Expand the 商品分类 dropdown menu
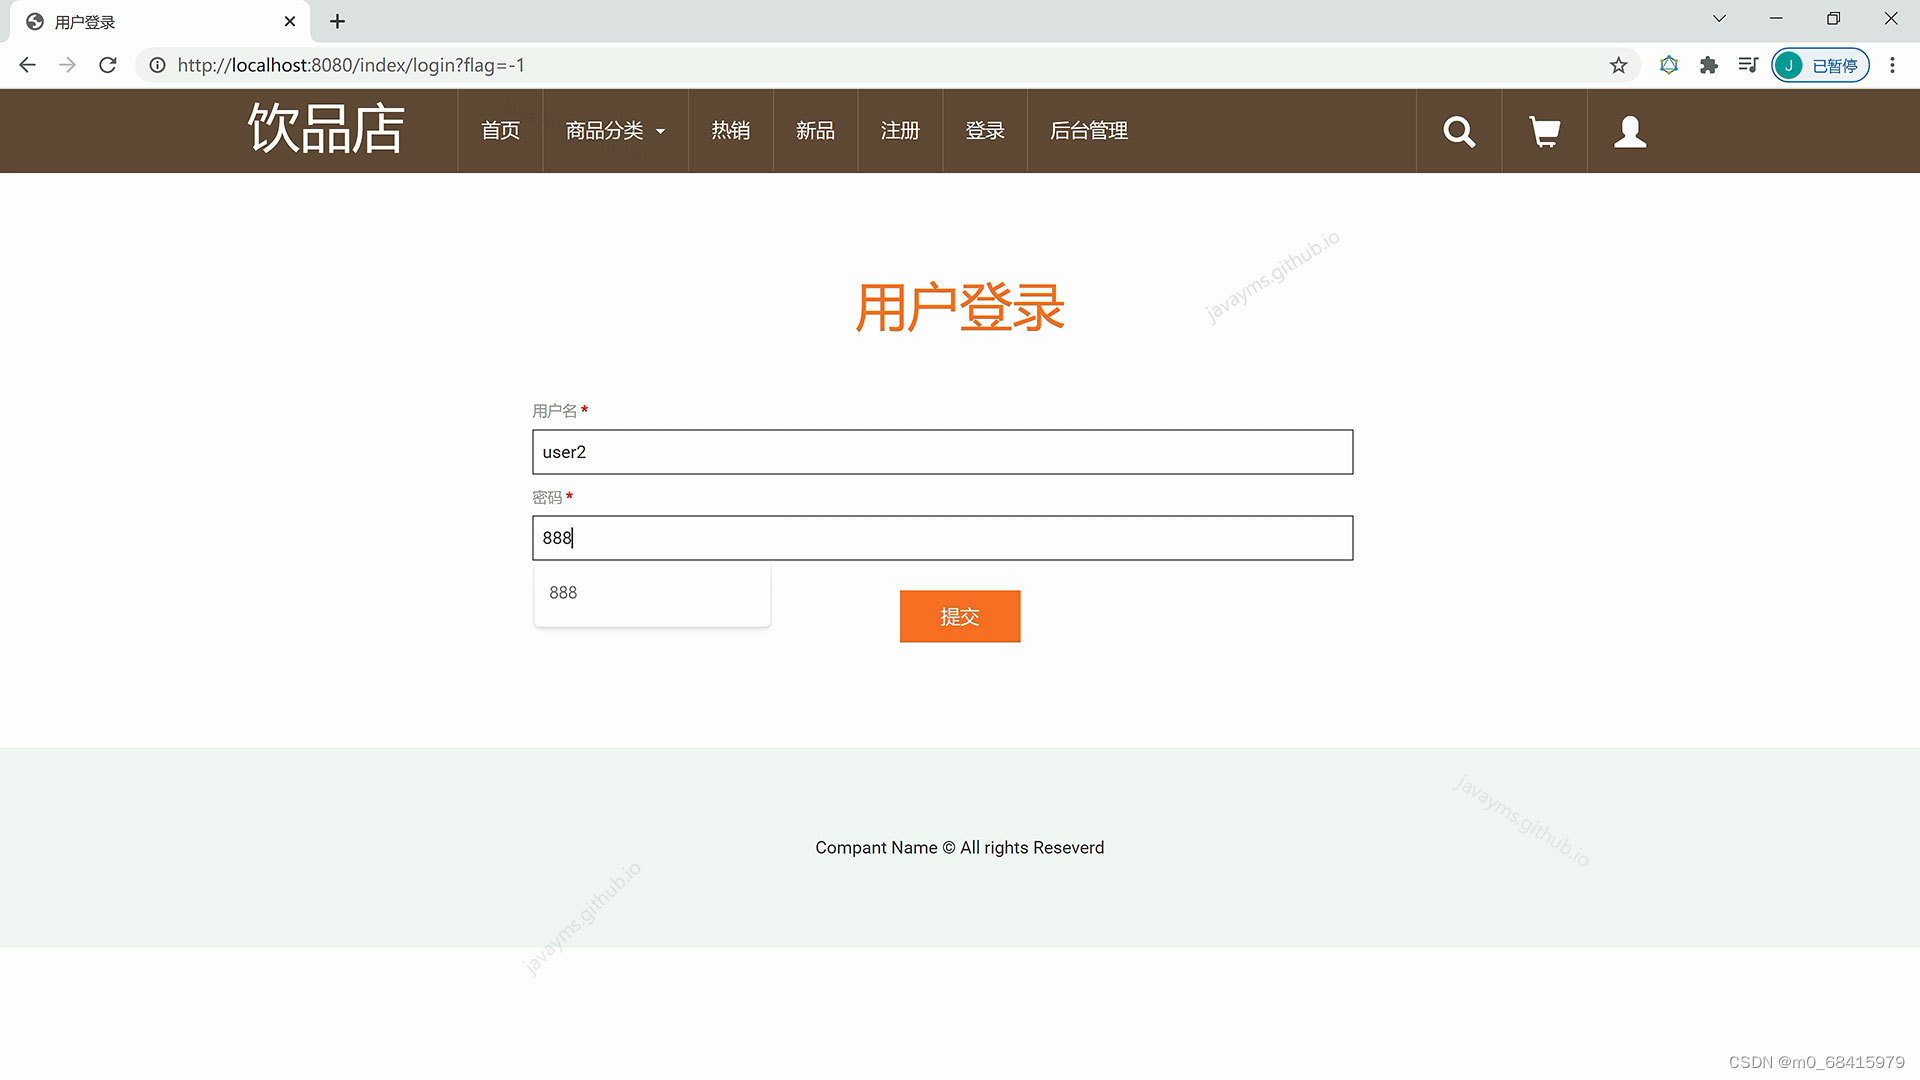Viewport: 1920px width, 1080px height. coord(613,130)
